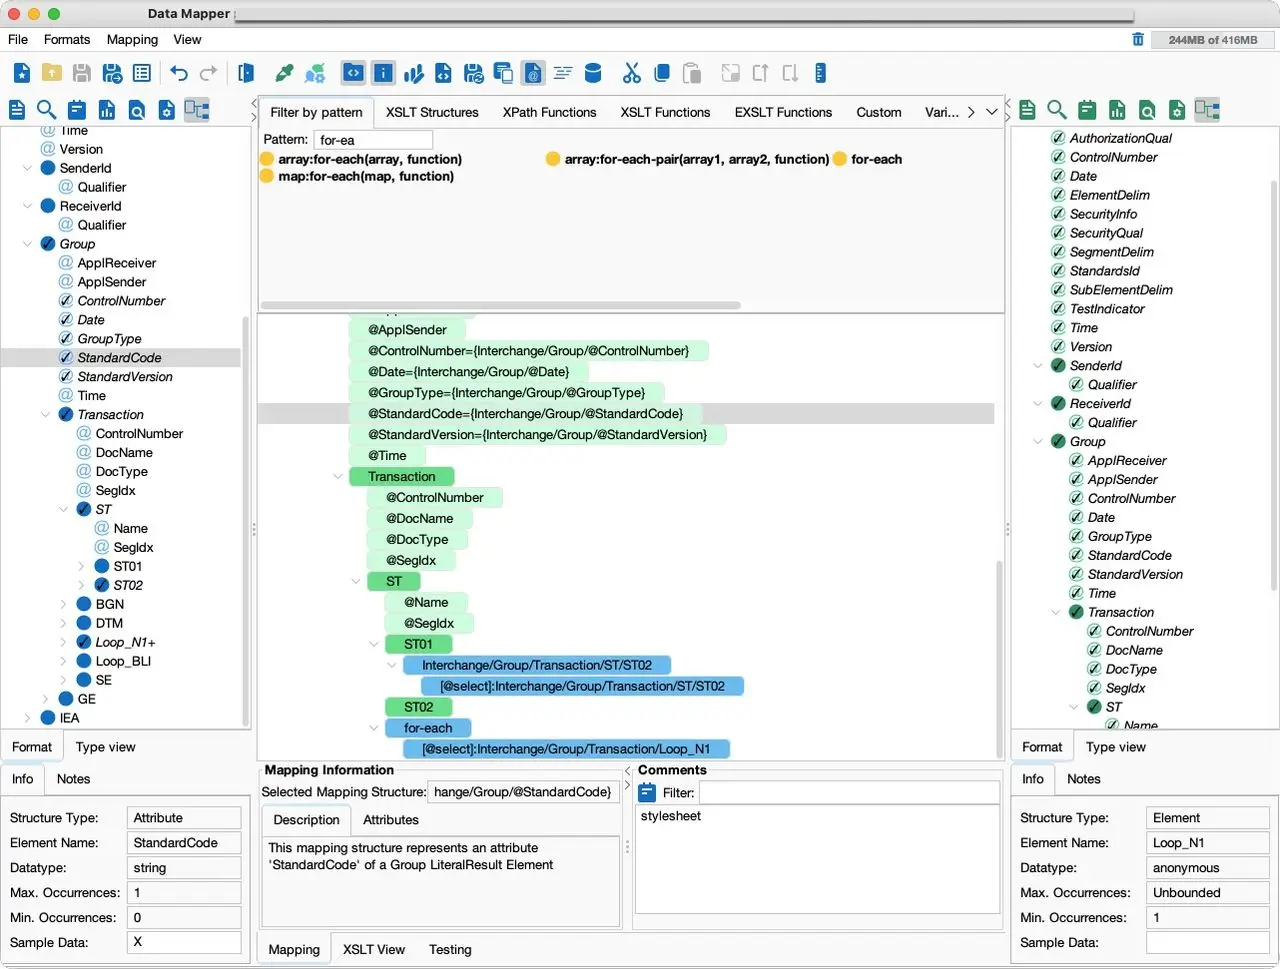
Task: Click the undo arrow in the toolbar
Action: point(179,73)
